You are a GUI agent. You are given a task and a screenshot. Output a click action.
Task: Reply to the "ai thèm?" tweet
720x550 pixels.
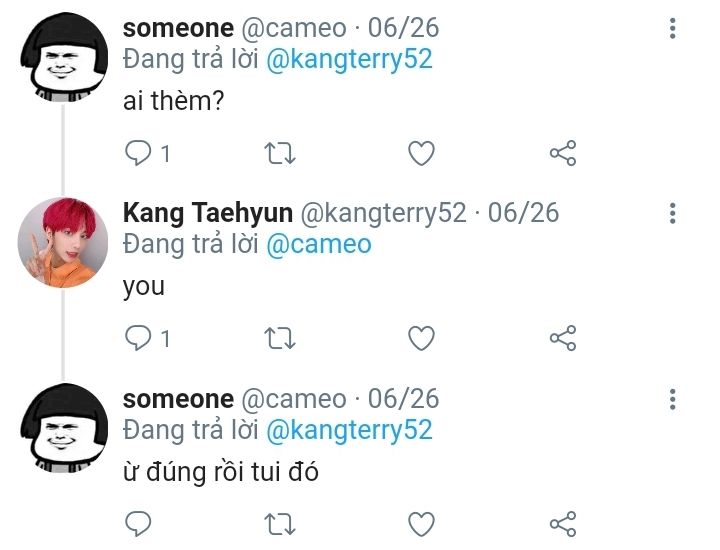coord(138,153)
